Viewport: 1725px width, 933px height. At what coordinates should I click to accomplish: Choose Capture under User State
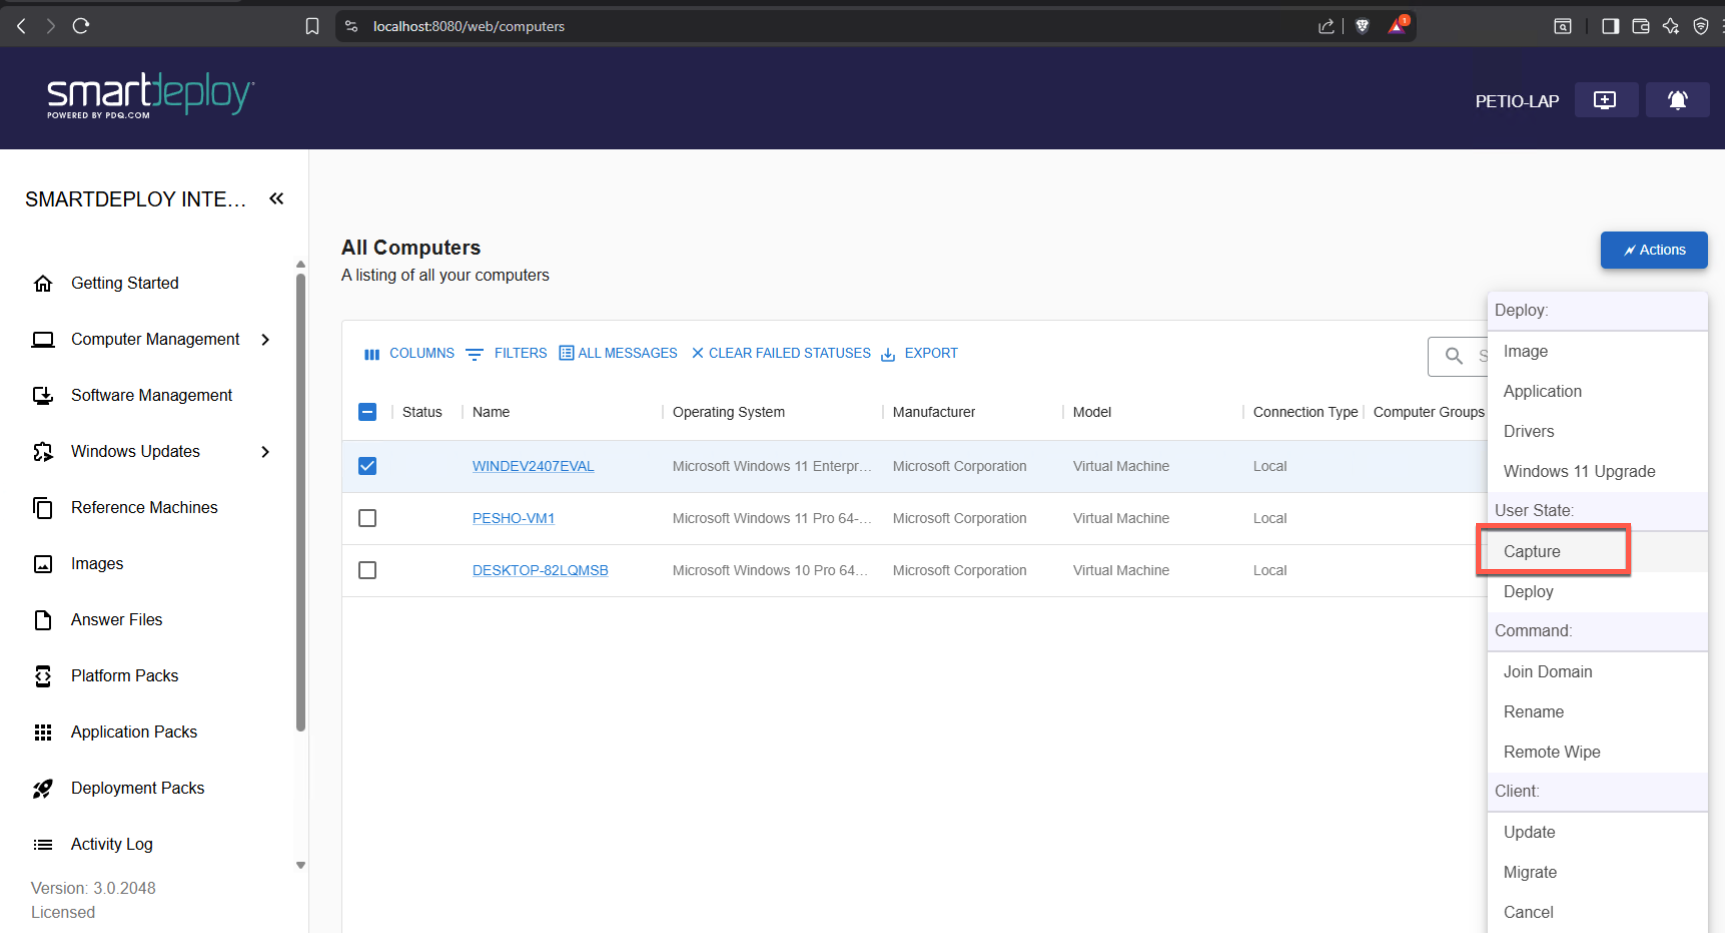click(x=1532, y=551)
